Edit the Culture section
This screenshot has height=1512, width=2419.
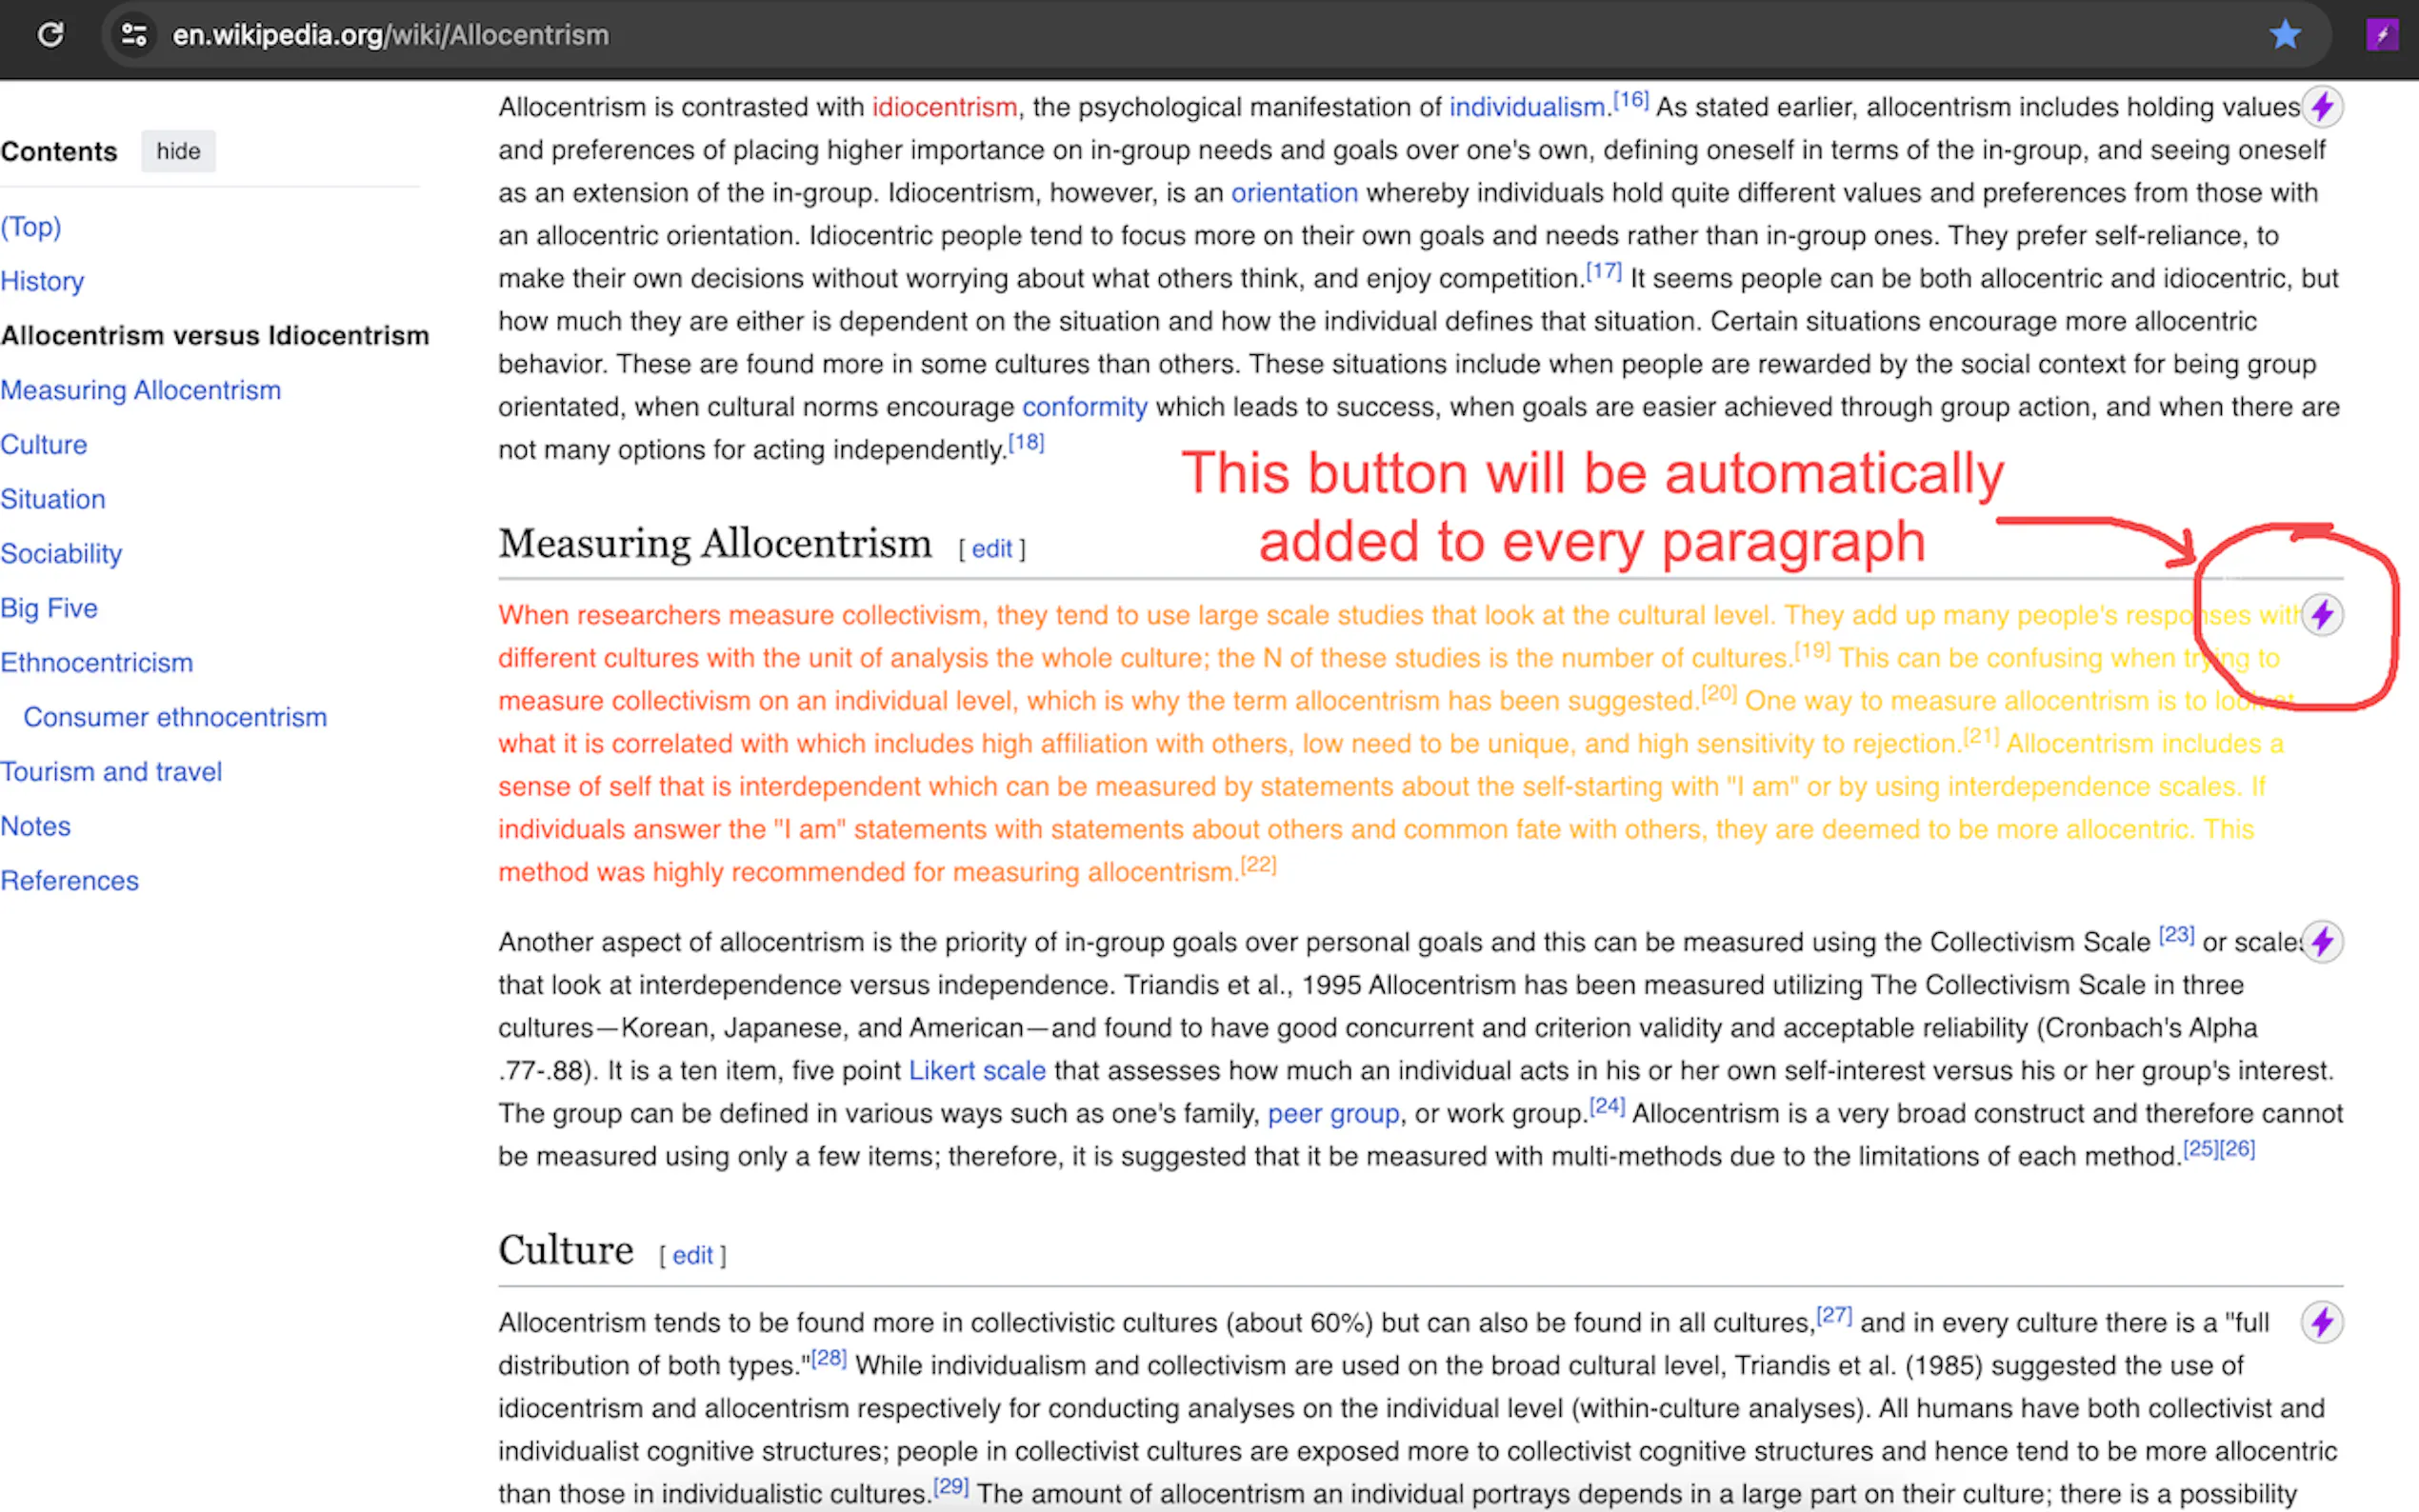pyautogui.click(x=692, y=1256)
